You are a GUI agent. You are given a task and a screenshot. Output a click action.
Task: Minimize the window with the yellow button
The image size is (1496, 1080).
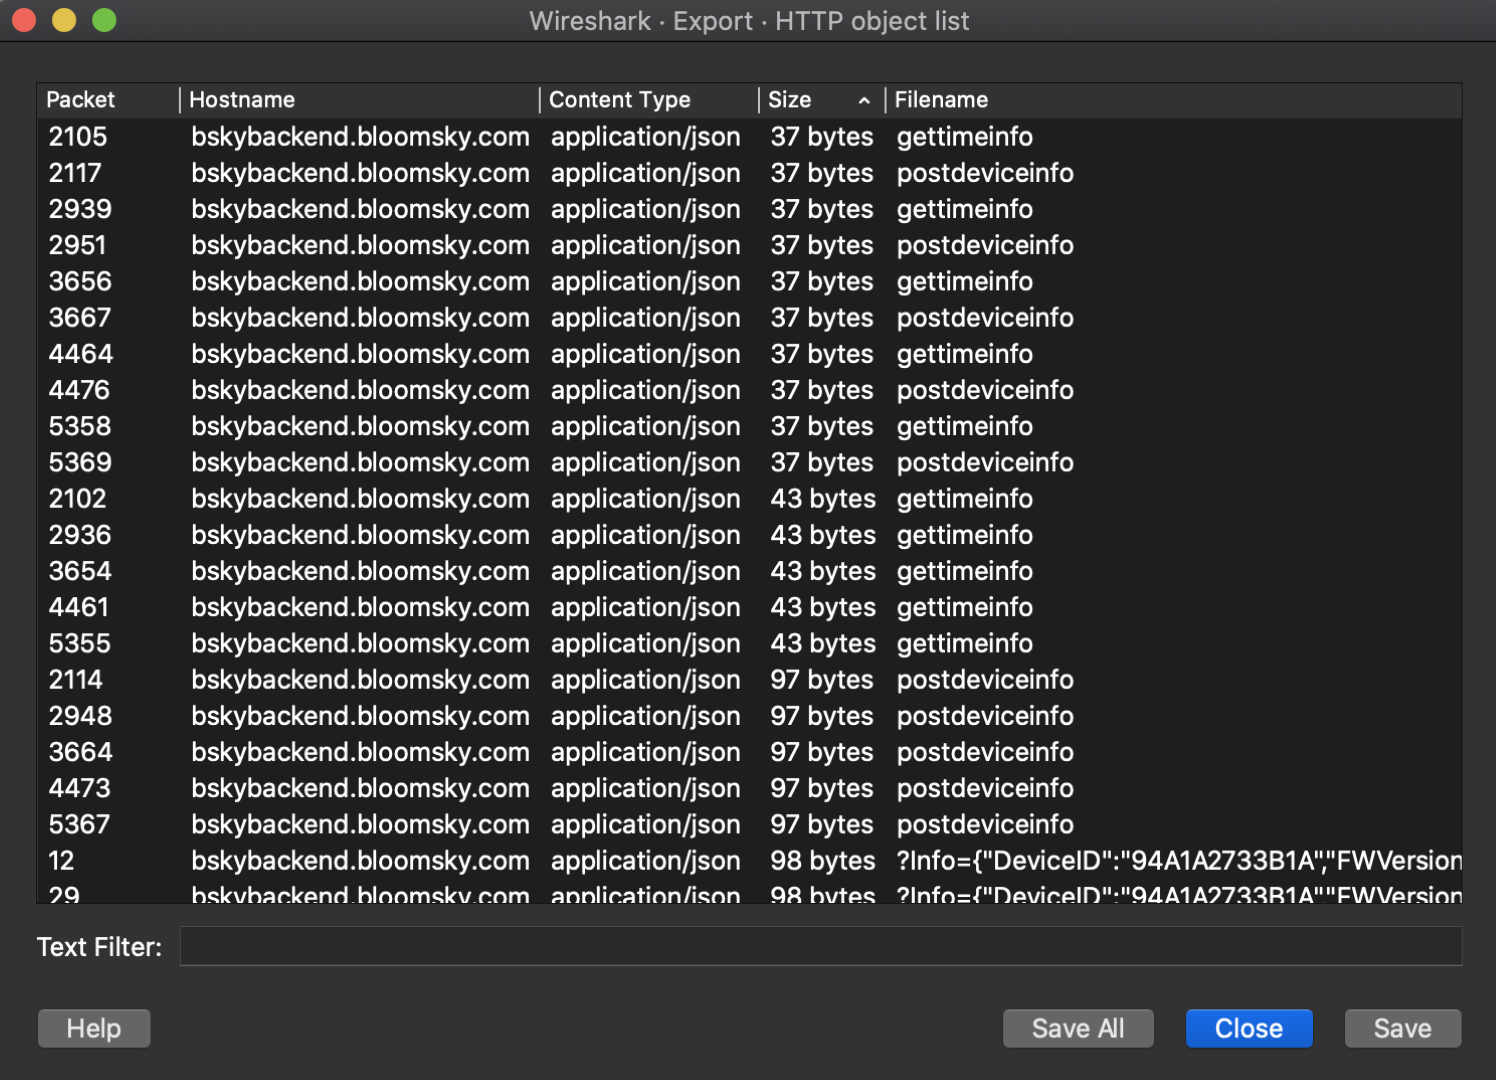64,20
